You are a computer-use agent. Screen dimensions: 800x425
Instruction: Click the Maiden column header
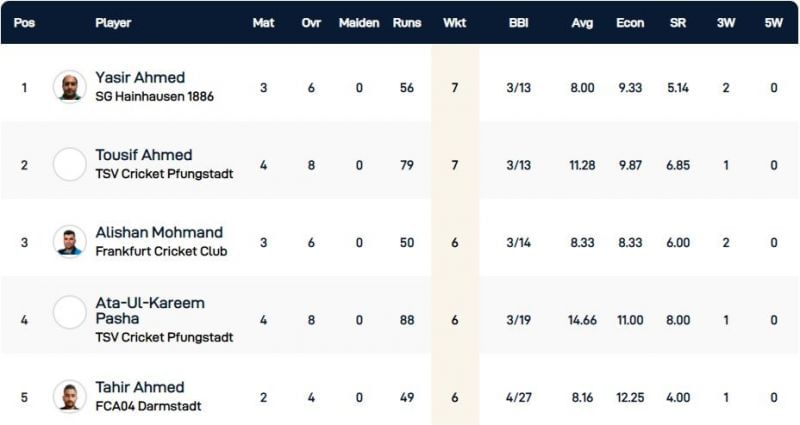359,22
